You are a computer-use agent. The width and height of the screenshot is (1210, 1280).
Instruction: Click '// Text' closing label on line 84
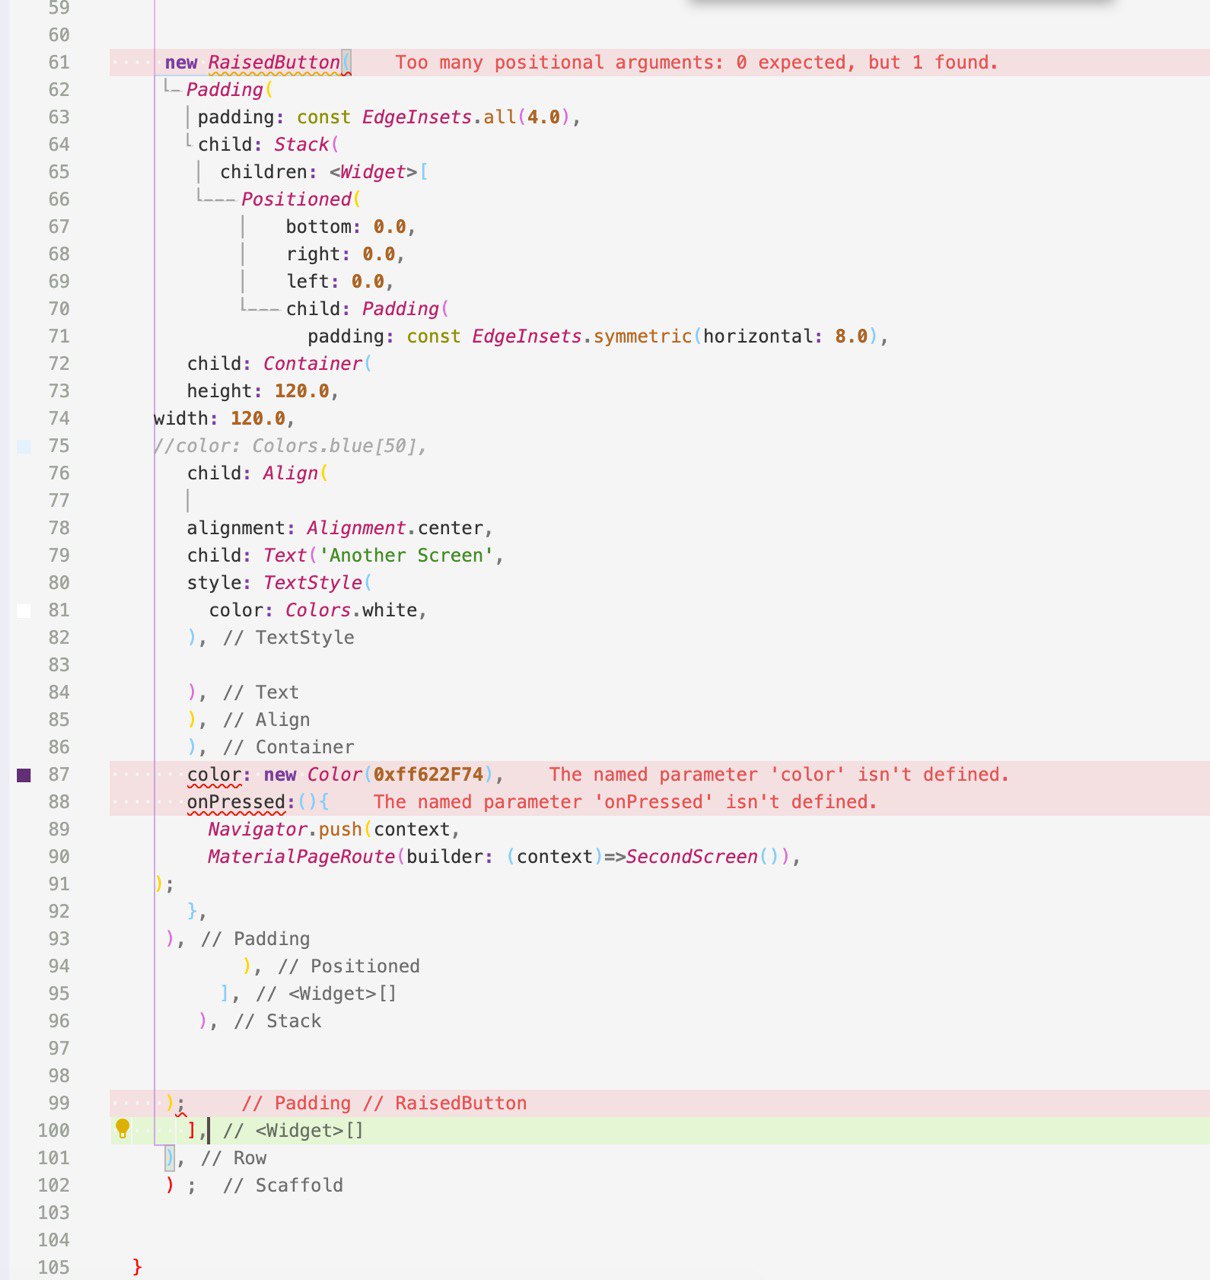coord(261,692)
